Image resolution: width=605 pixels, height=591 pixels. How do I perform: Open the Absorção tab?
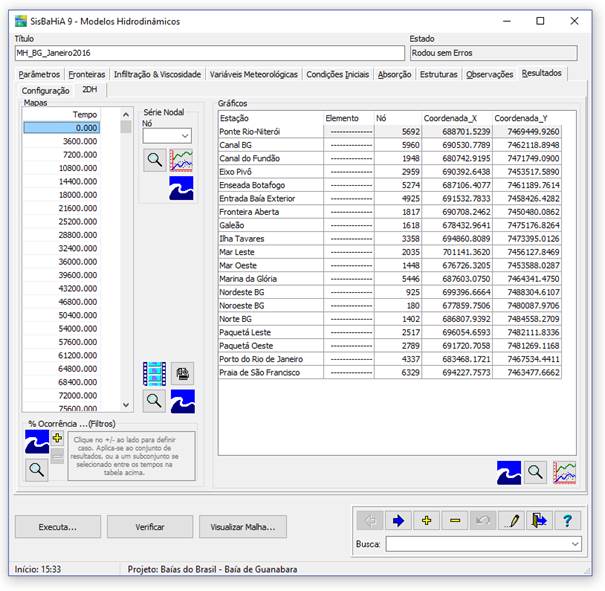(394, 74)
